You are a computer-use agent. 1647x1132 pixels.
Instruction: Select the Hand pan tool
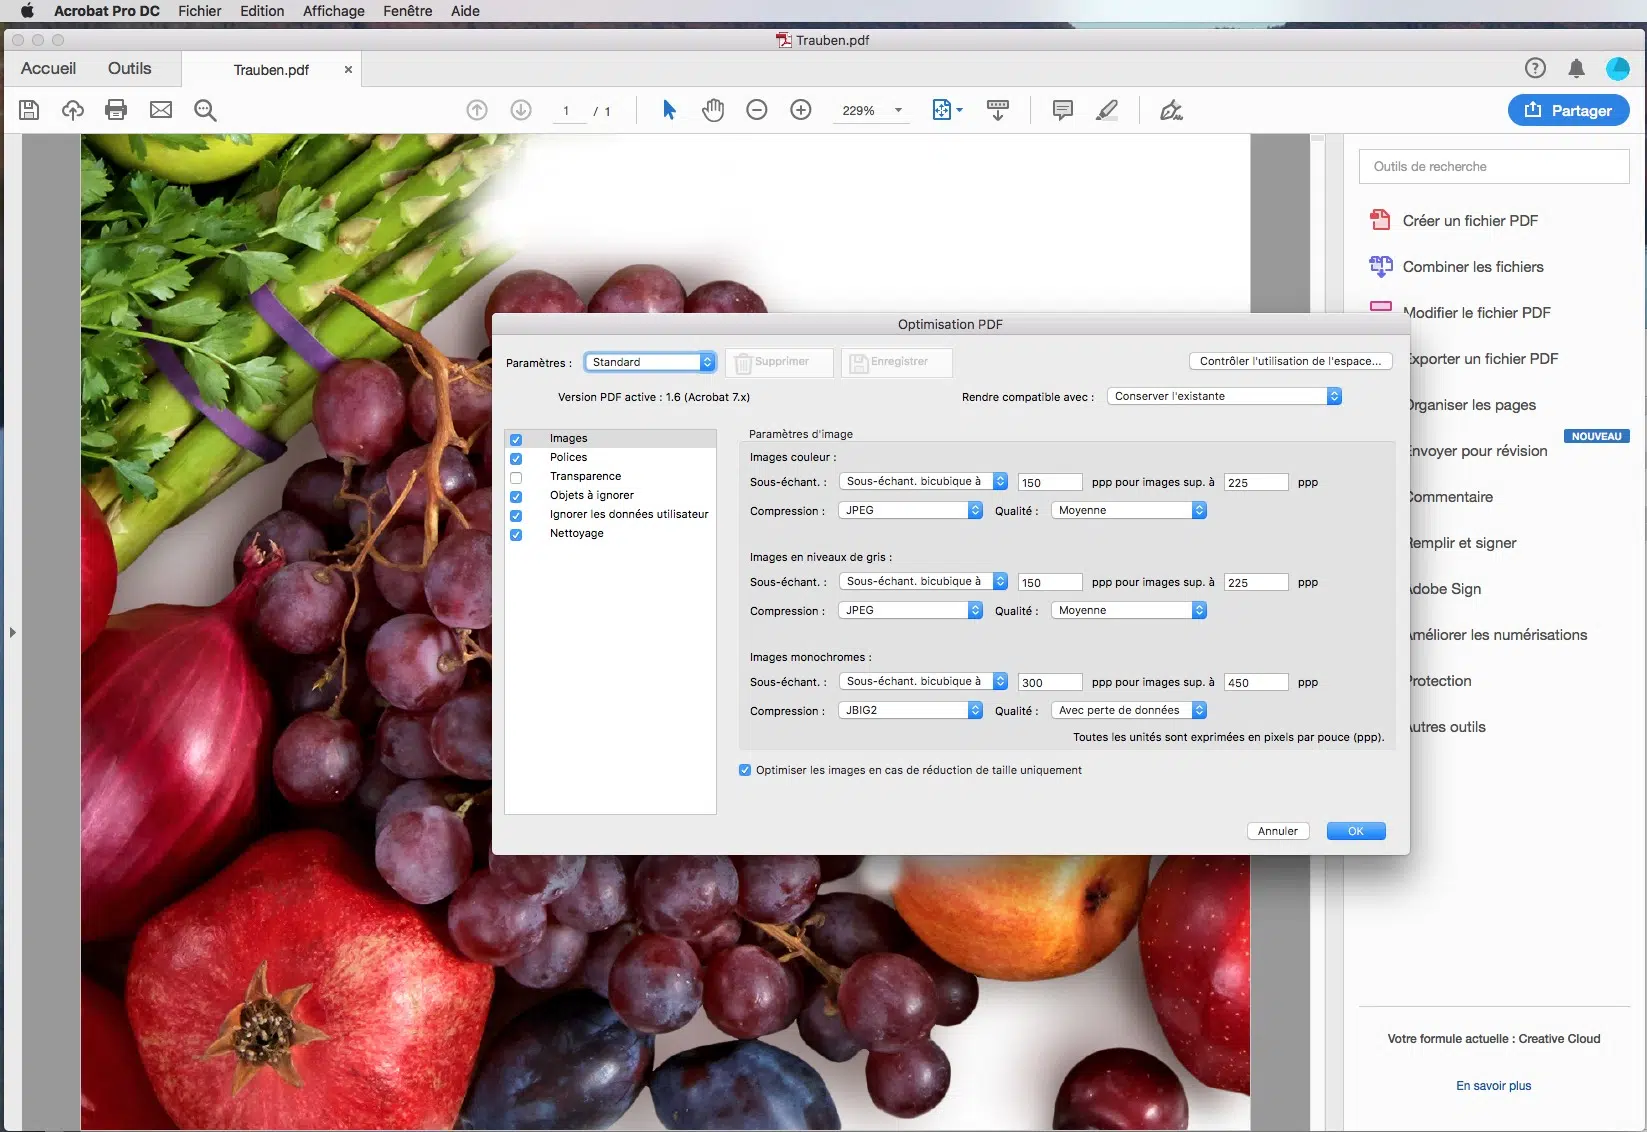coord(713,110)
